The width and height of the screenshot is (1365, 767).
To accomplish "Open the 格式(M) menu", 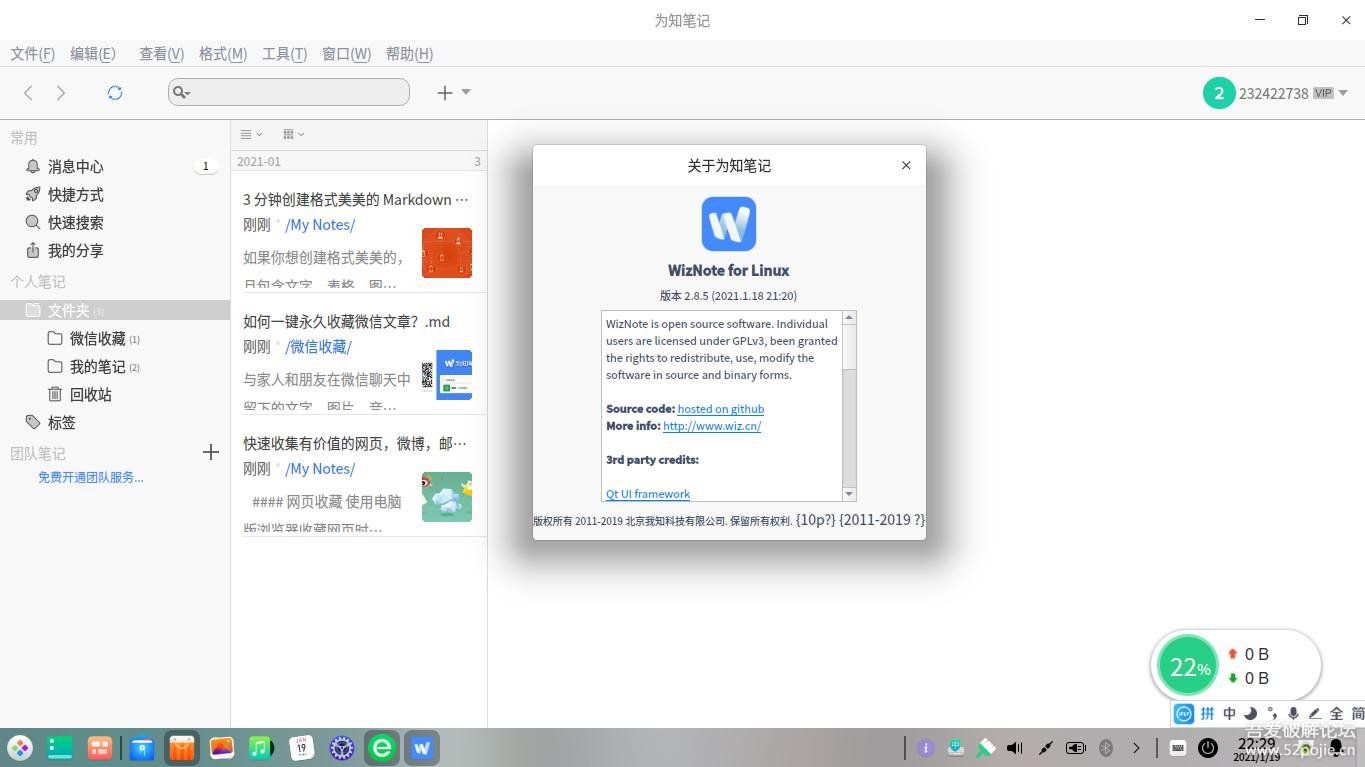I will pos(223,54).
